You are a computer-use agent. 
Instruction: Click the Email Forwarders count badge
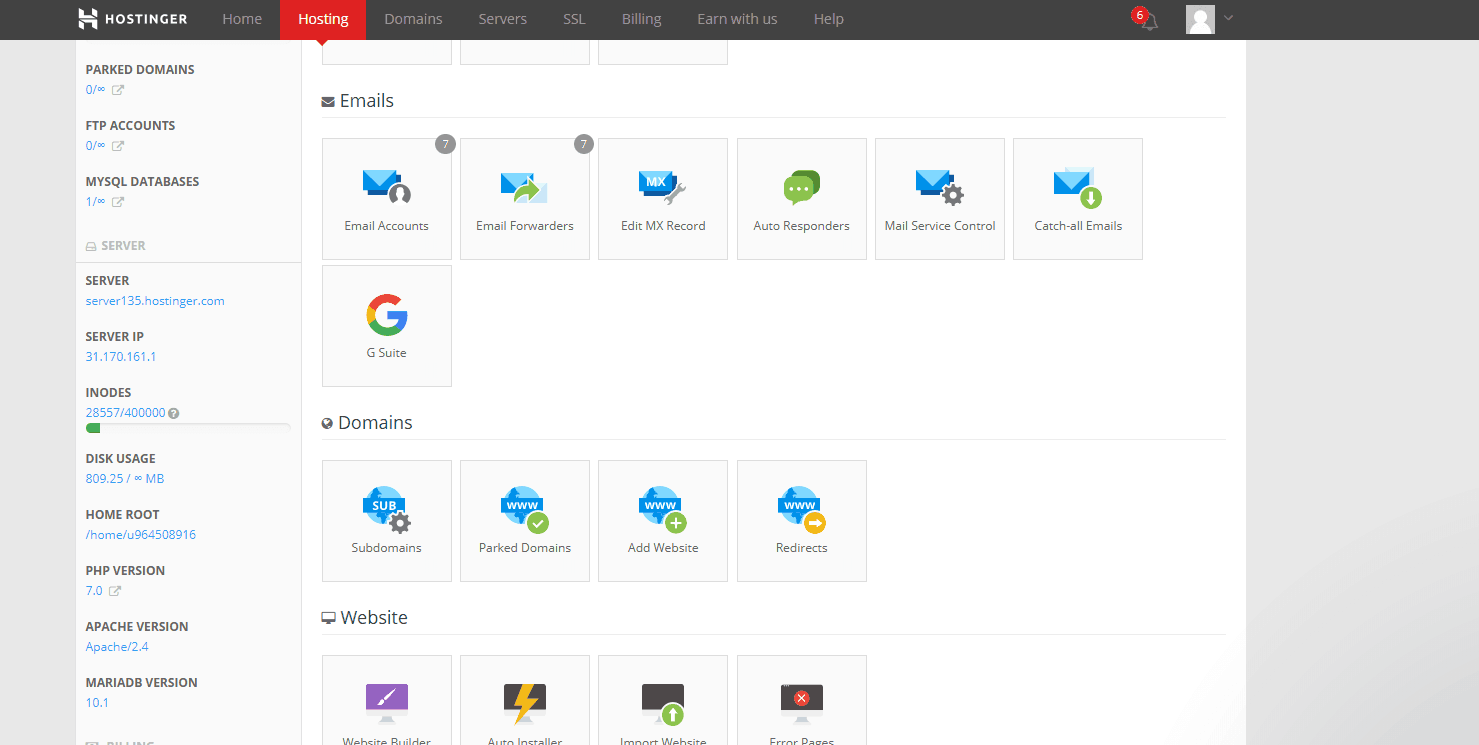[584, 145]
